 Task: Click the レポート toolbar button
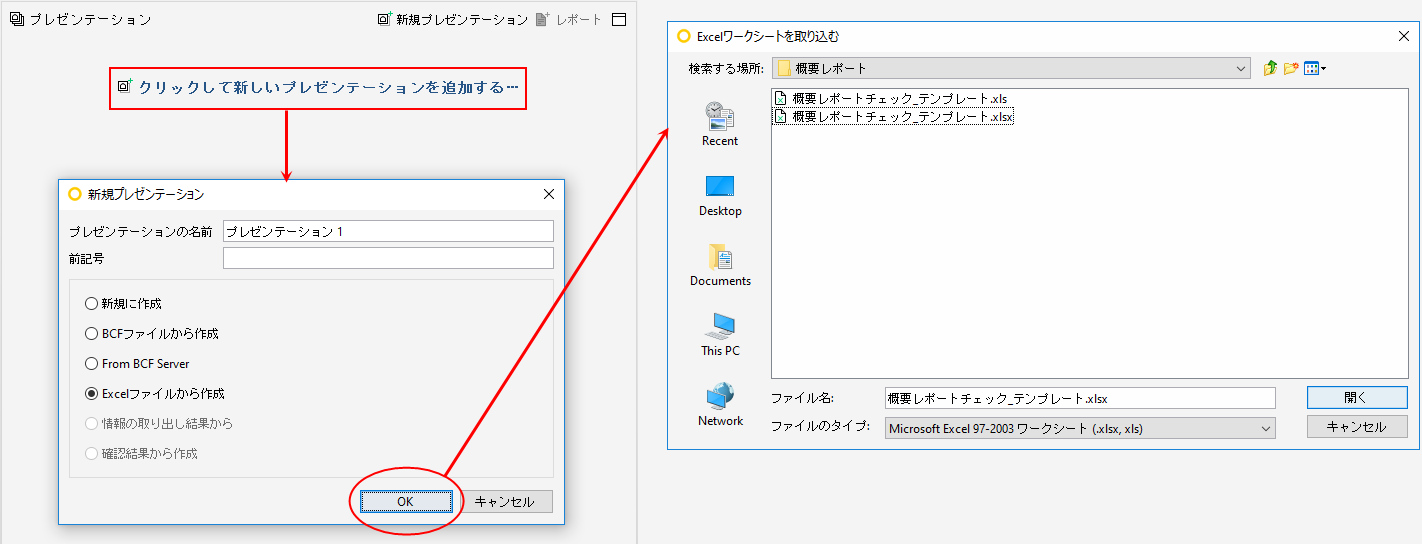pos(569,19)
